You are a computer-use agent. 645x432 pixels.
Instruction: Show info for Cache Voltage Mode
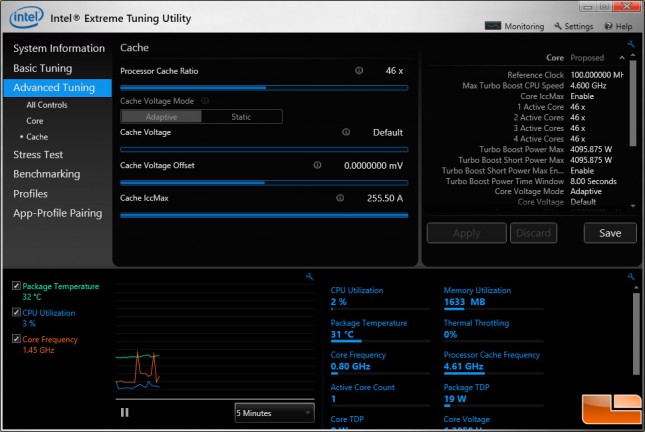204,101
